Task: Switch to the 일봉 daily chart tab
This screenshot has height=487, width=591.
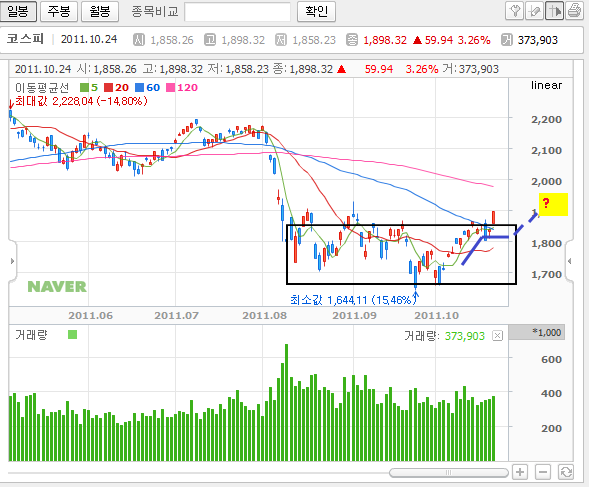Action: [18, 11]
